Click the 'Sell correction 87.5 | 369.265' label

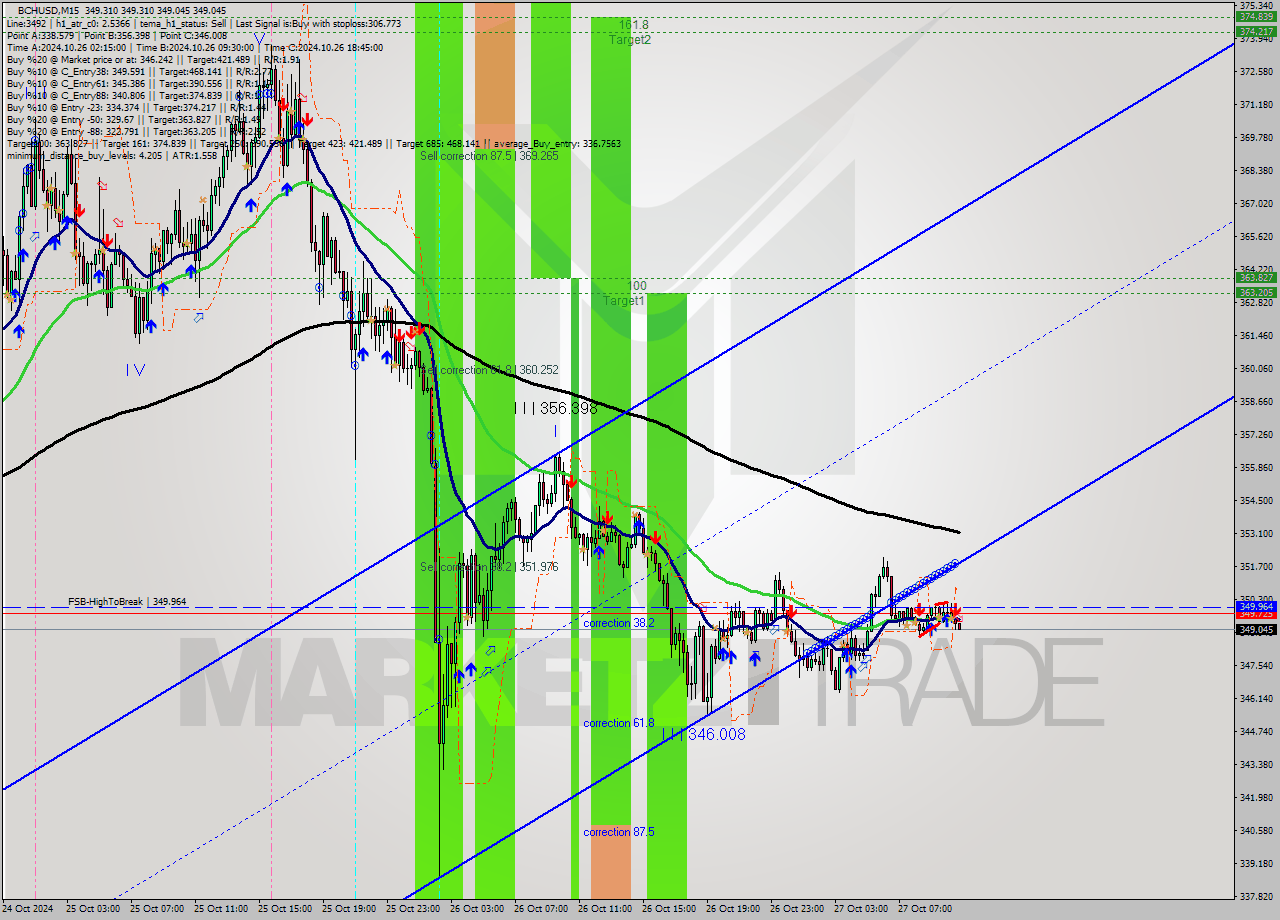click(x=489, y=156)
